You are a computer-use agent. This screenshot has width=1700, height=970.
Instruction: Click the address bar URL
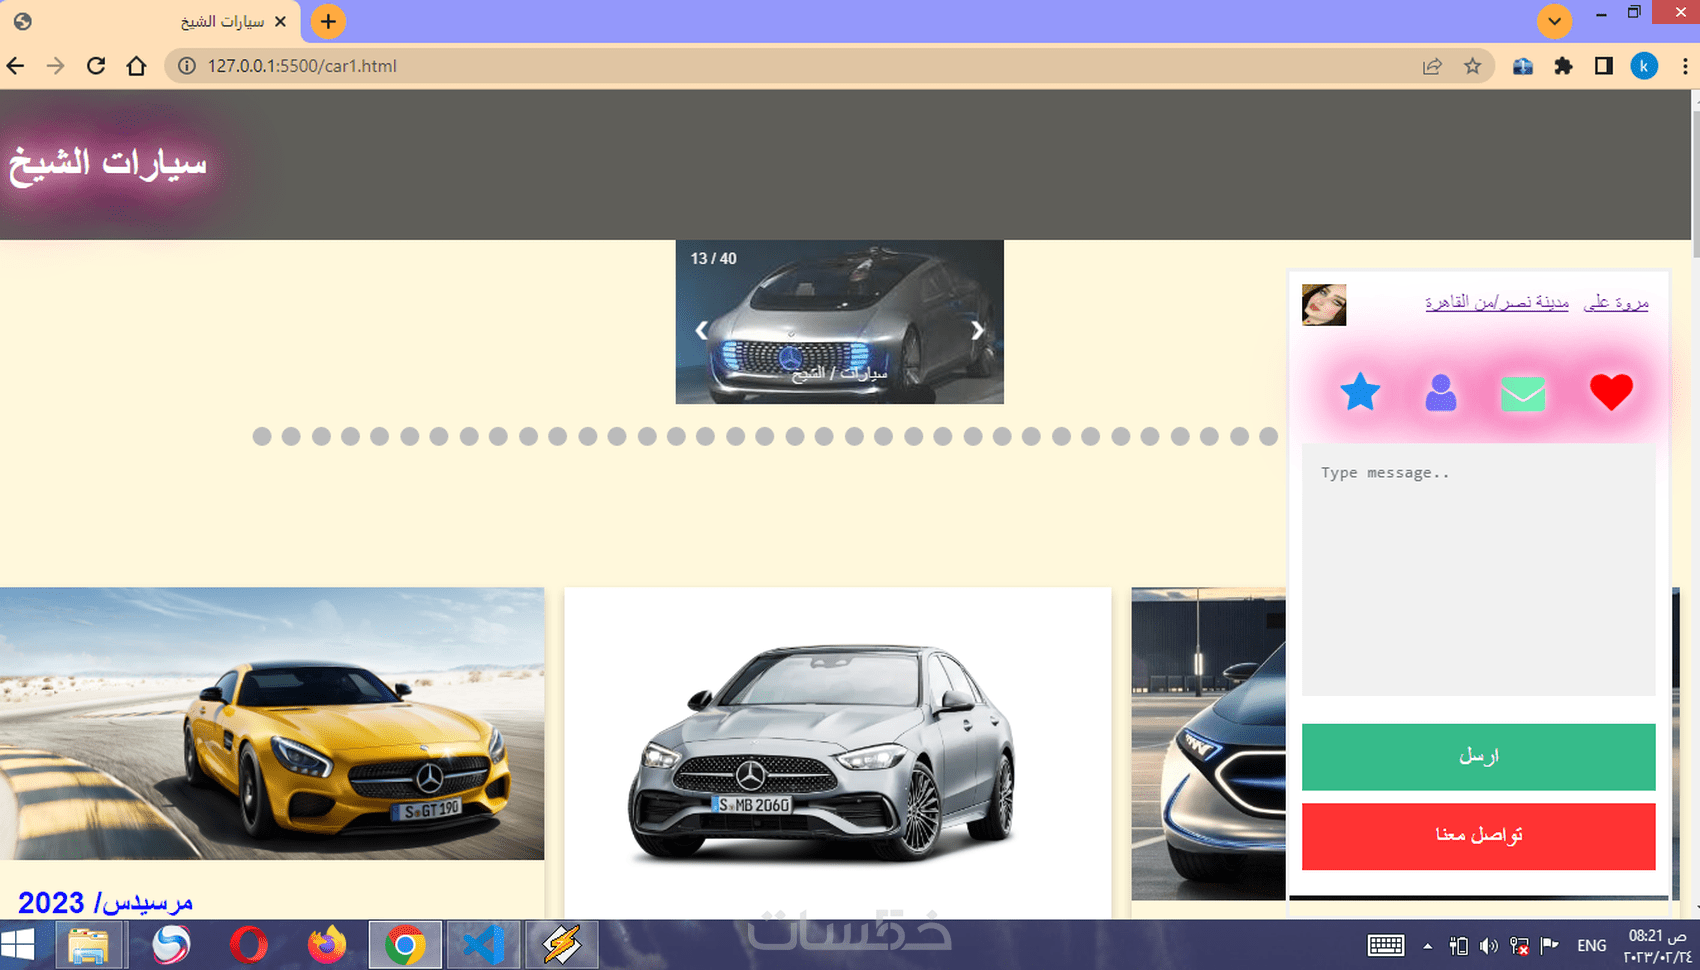tap(302, 66)
